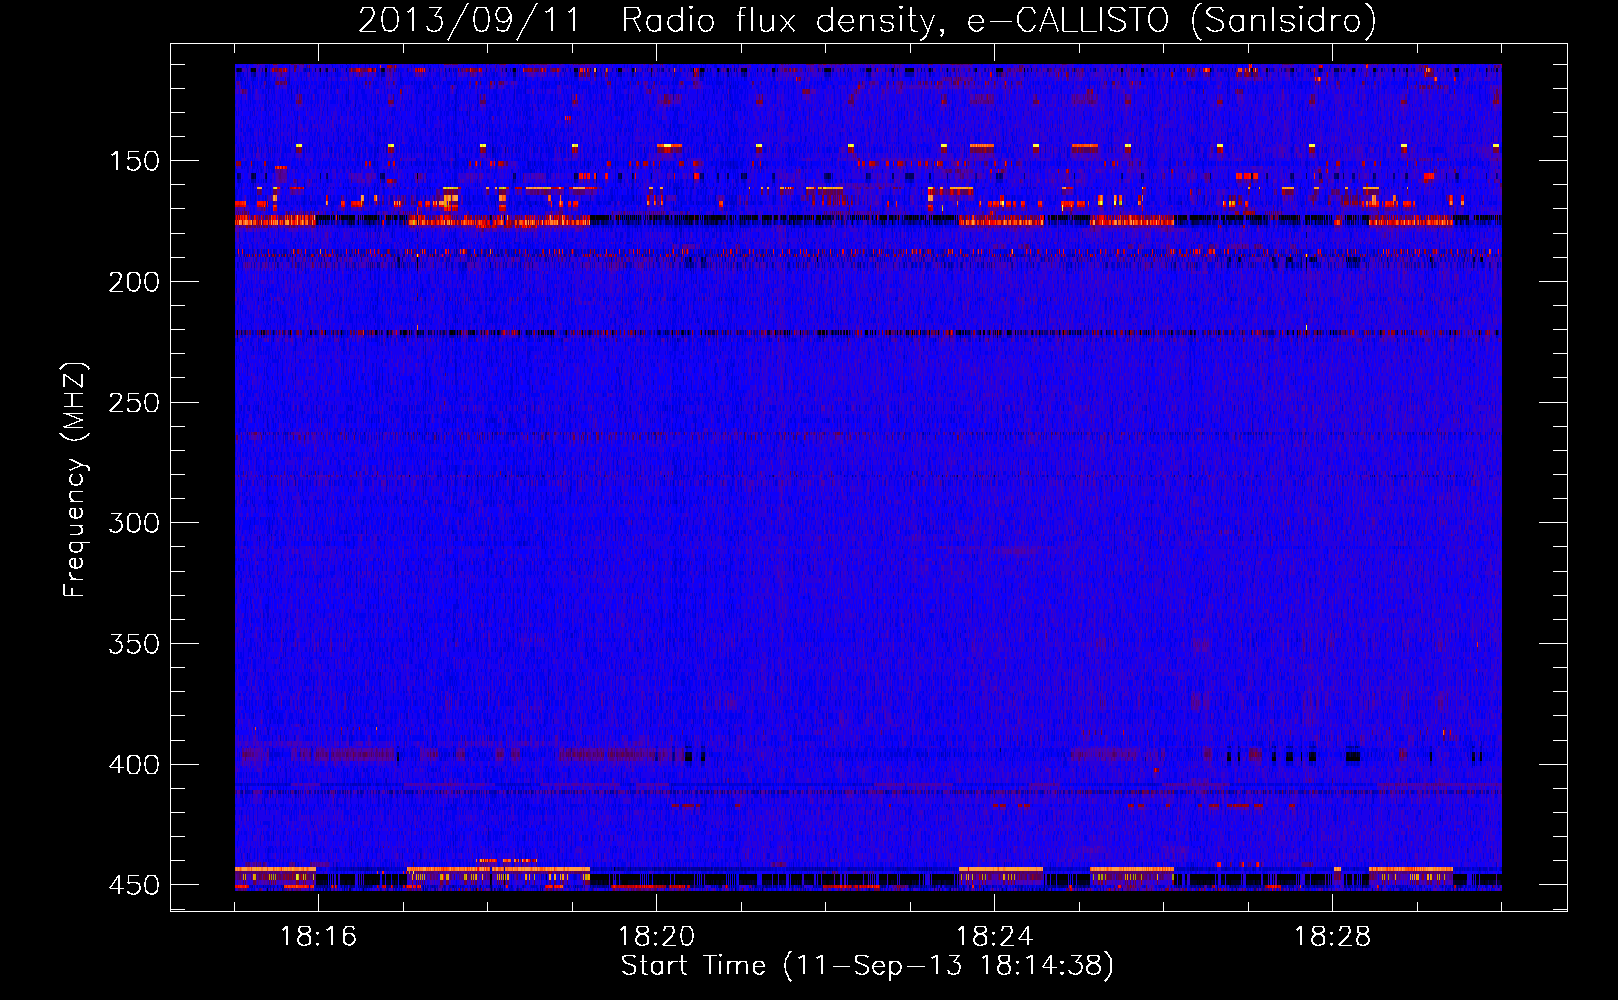Click the 'Start Time (11-Sep-13 18:14:38)' label
The width and height of the screenshot is (1618, 1000).
[x=867, y=966]
